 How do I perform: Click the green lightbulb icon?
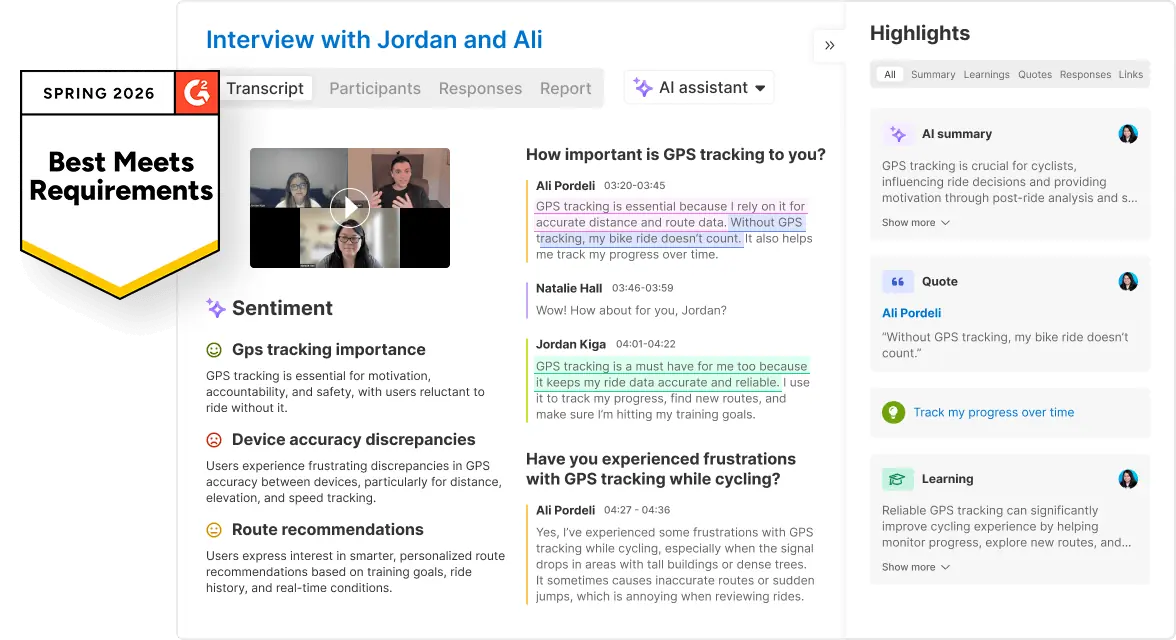coord(893,412)
